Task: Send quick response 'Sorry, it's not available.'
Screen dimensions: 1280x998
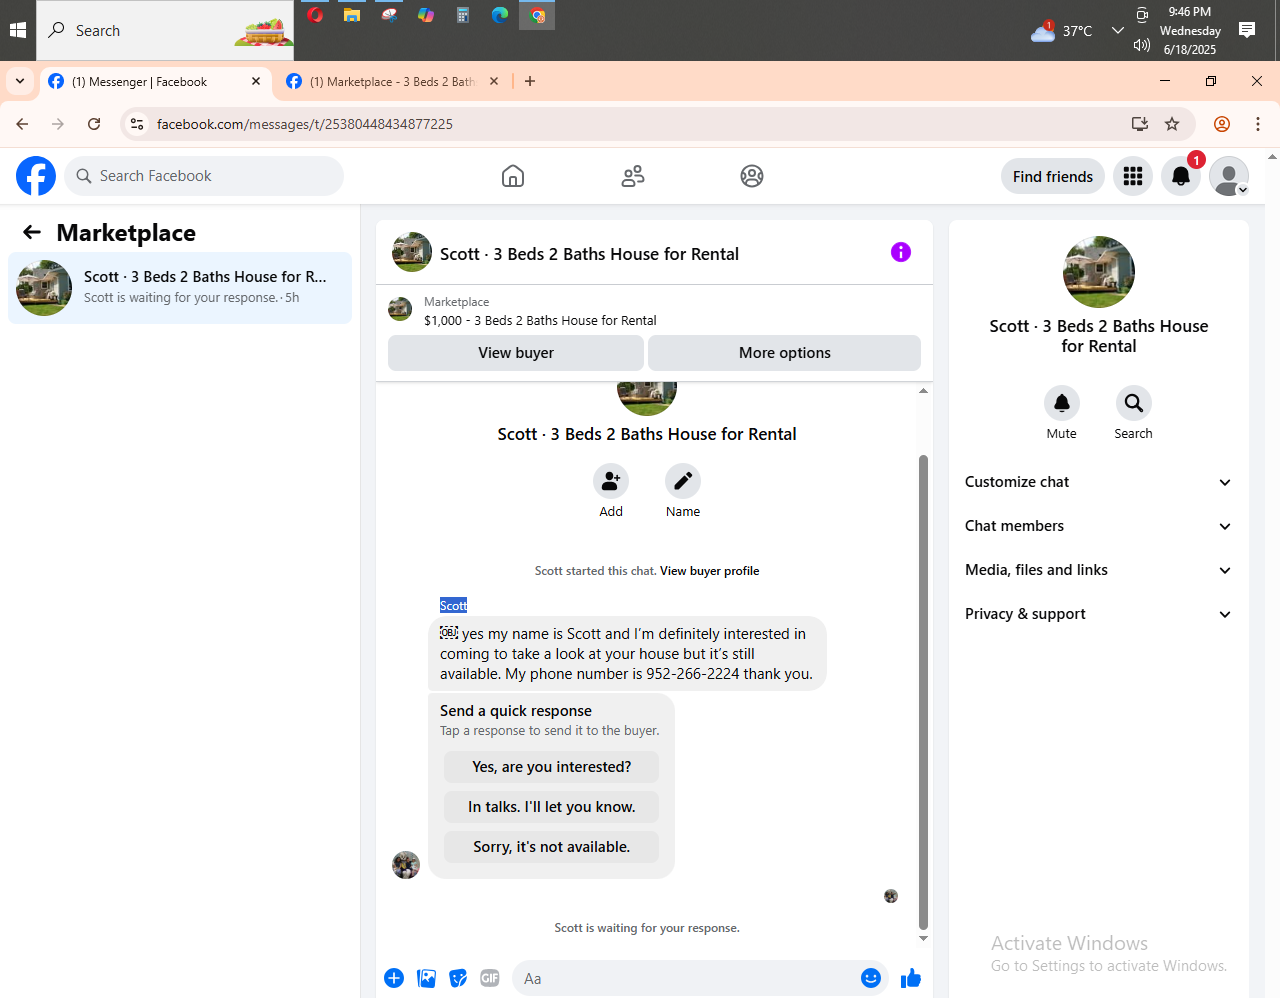Action: point(552,847)
